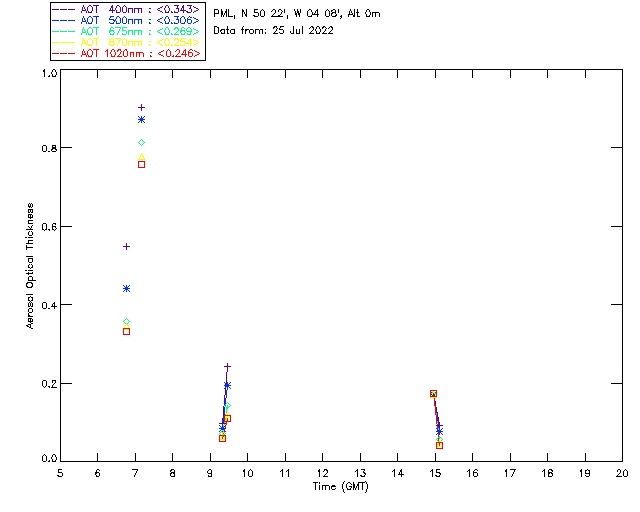
Task: Click the AOT 500nm legend entry
Action: click(x=127, y=20)
